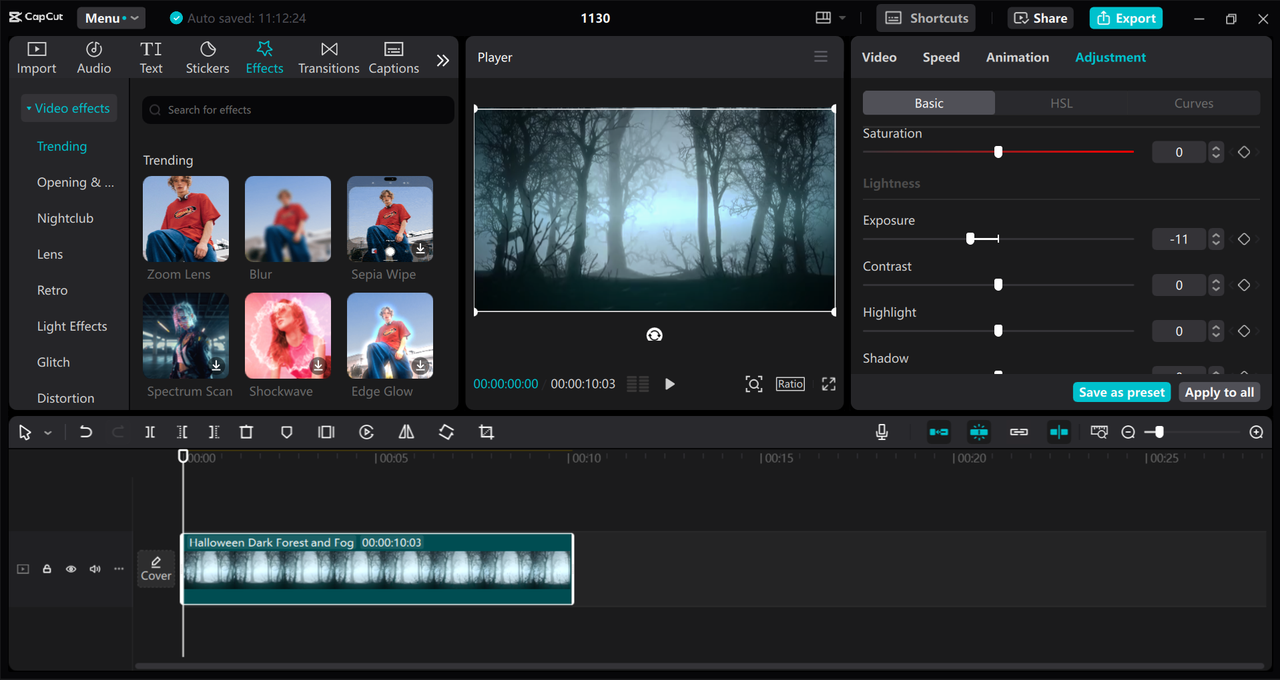1280x680 pixels.
Task: Open the Audio tab
Action: pos(94,58)
